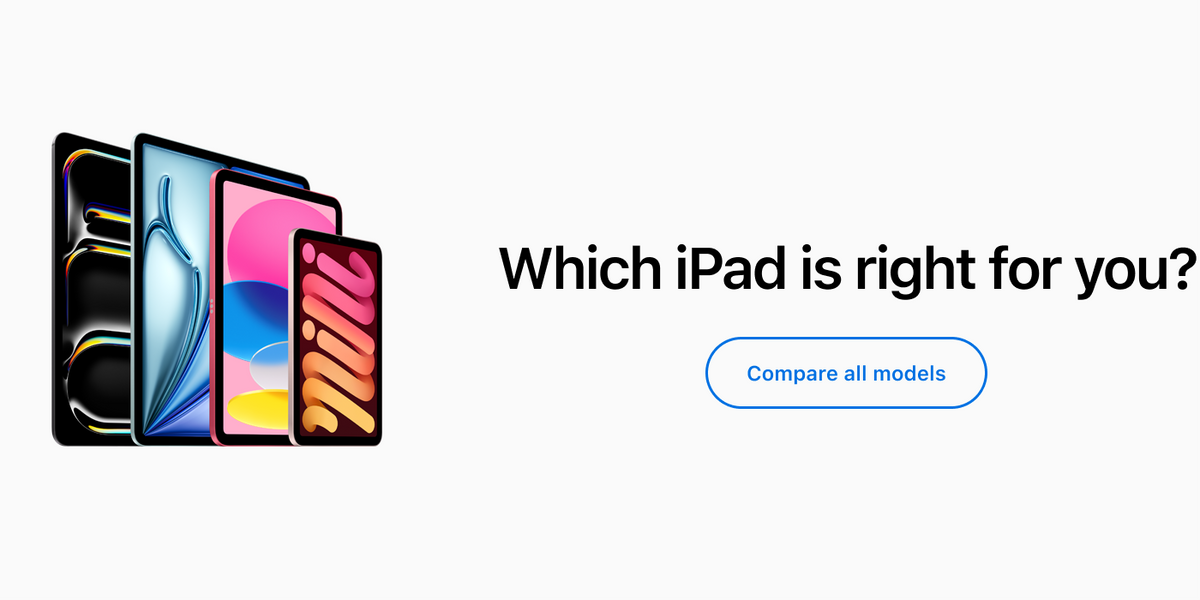Click the question mark ending the heading
The width and height of the screenshot is (1200, 600).
coord(1184,265)
